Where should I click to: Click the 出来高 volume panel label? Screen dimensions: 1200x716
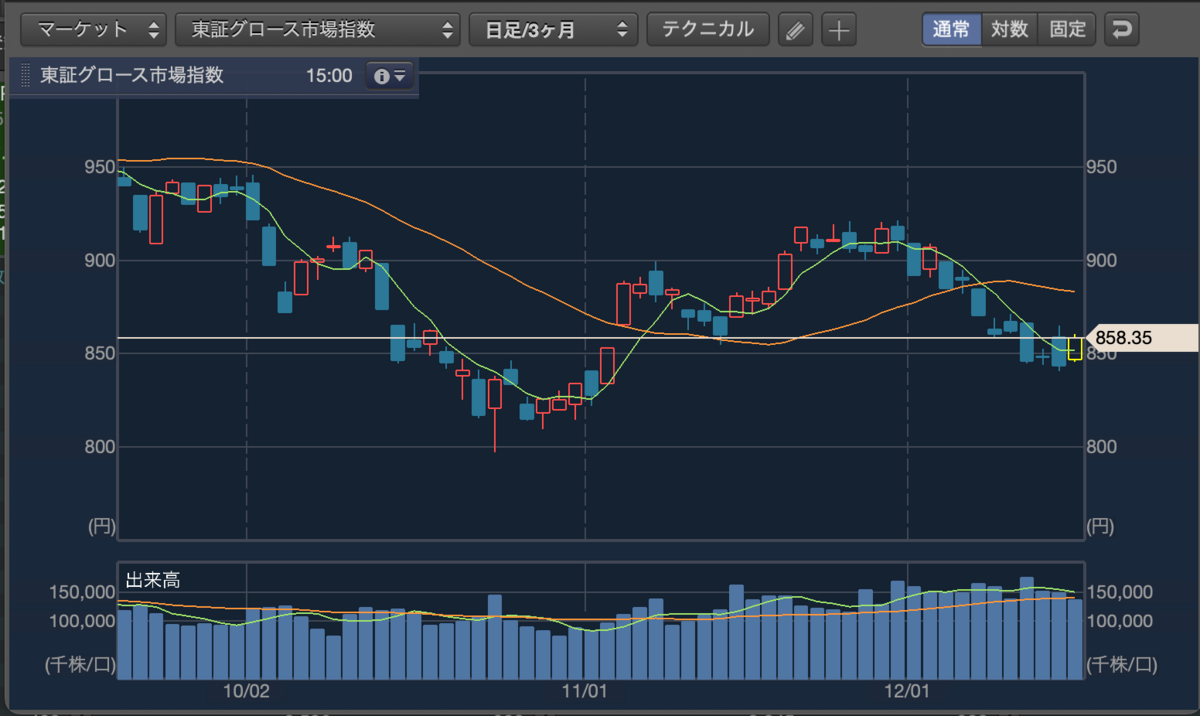tap(153, 580)
